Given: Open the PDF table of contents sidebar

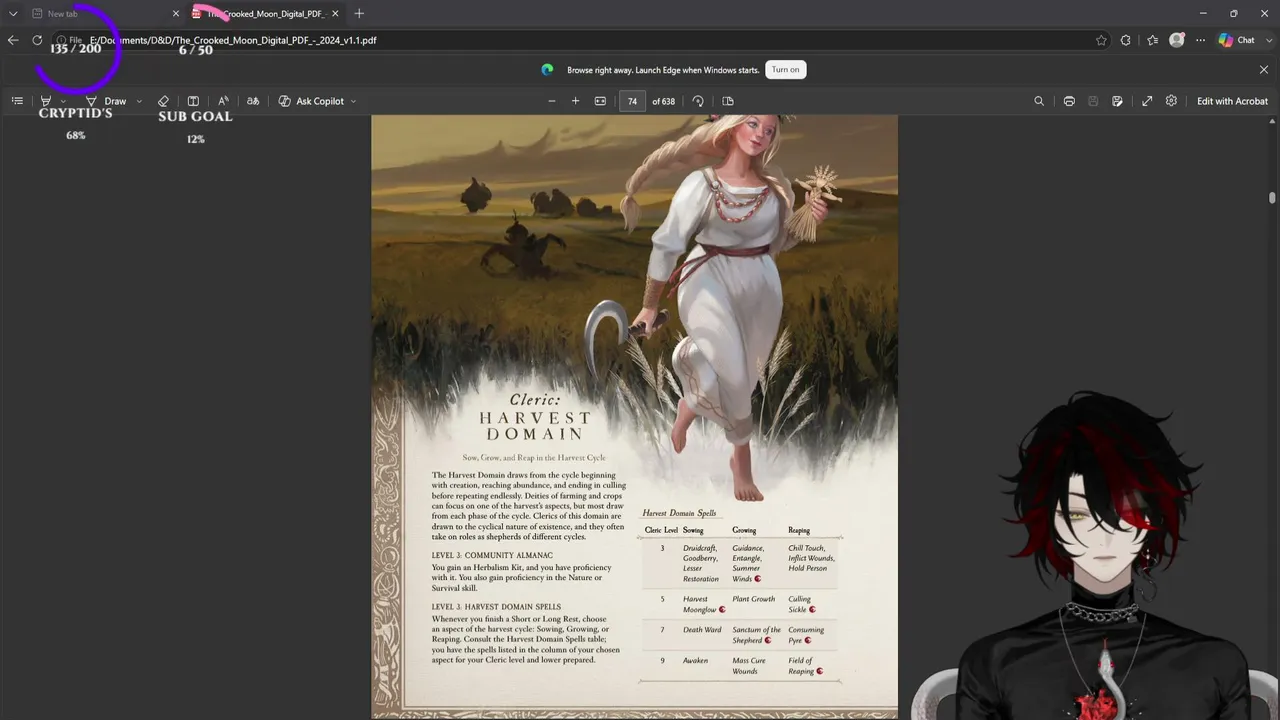Looking at the screenshot, I should point(17,101).
